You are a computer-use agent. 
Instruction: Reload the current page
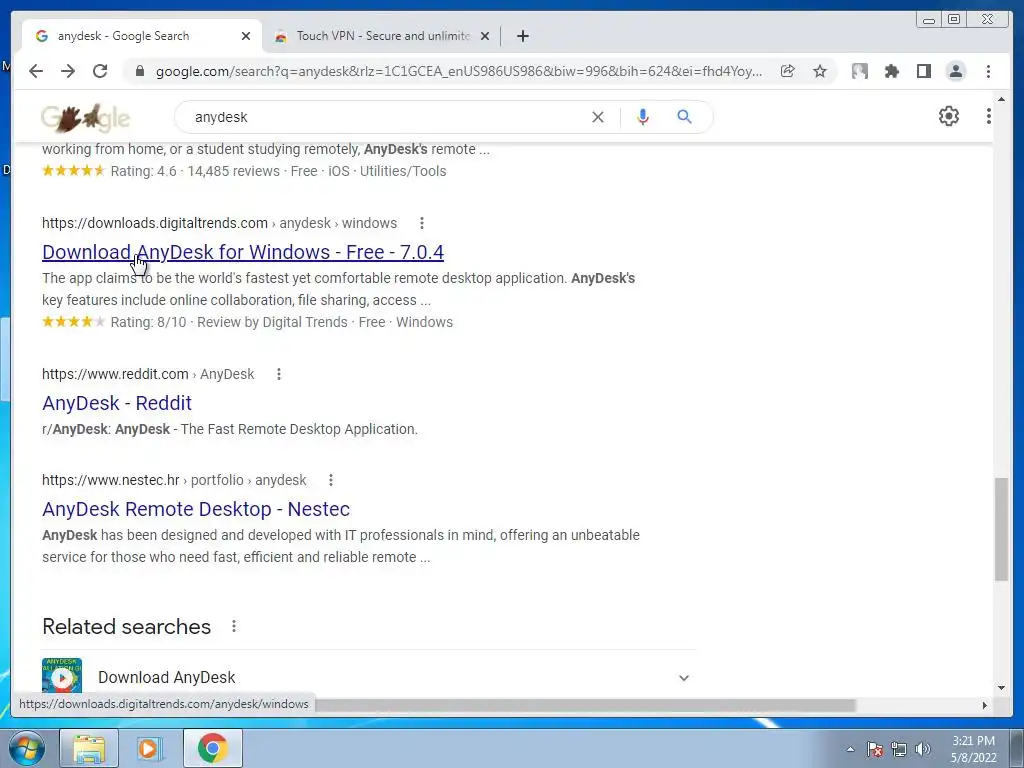coord(100,71)
